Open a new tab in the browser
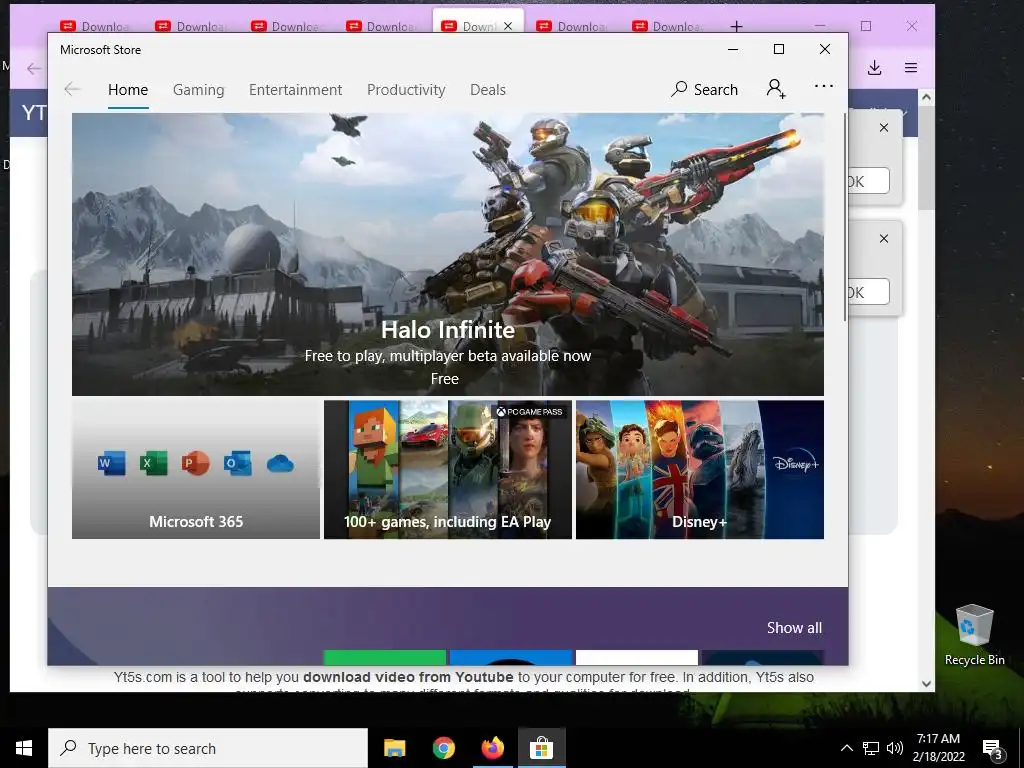The width and height of the screenshot is (1024, 768). 737,26
